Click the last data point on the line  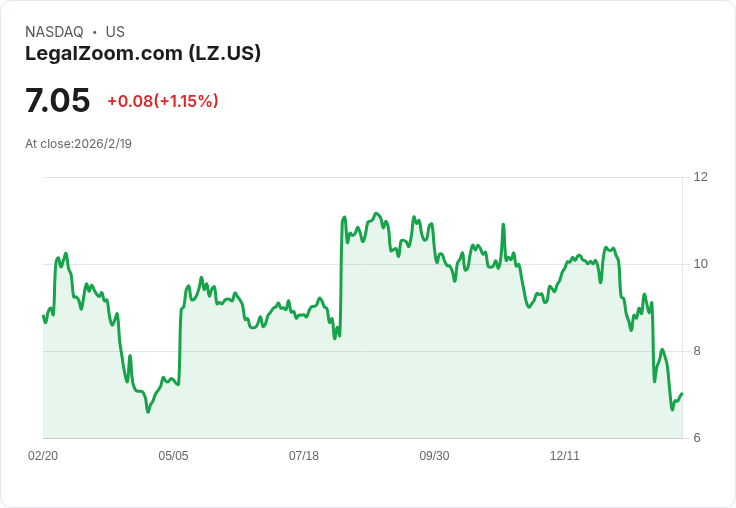[681, 394]
